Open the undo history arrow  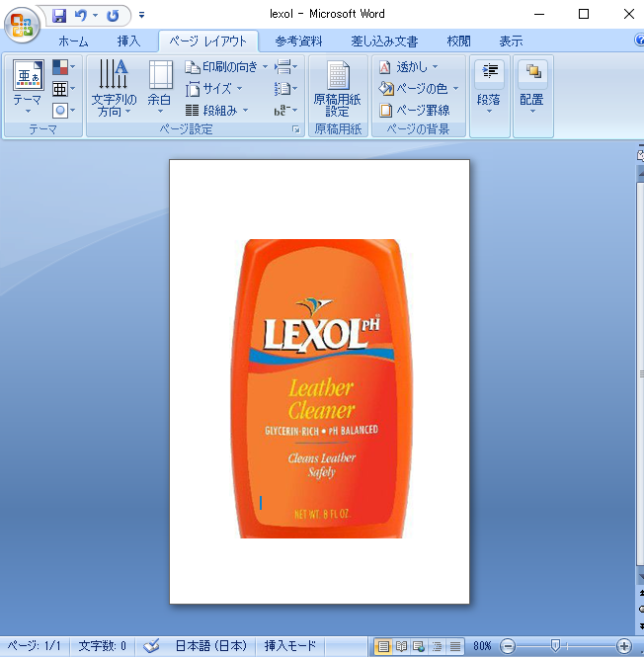tap(96, 16)
